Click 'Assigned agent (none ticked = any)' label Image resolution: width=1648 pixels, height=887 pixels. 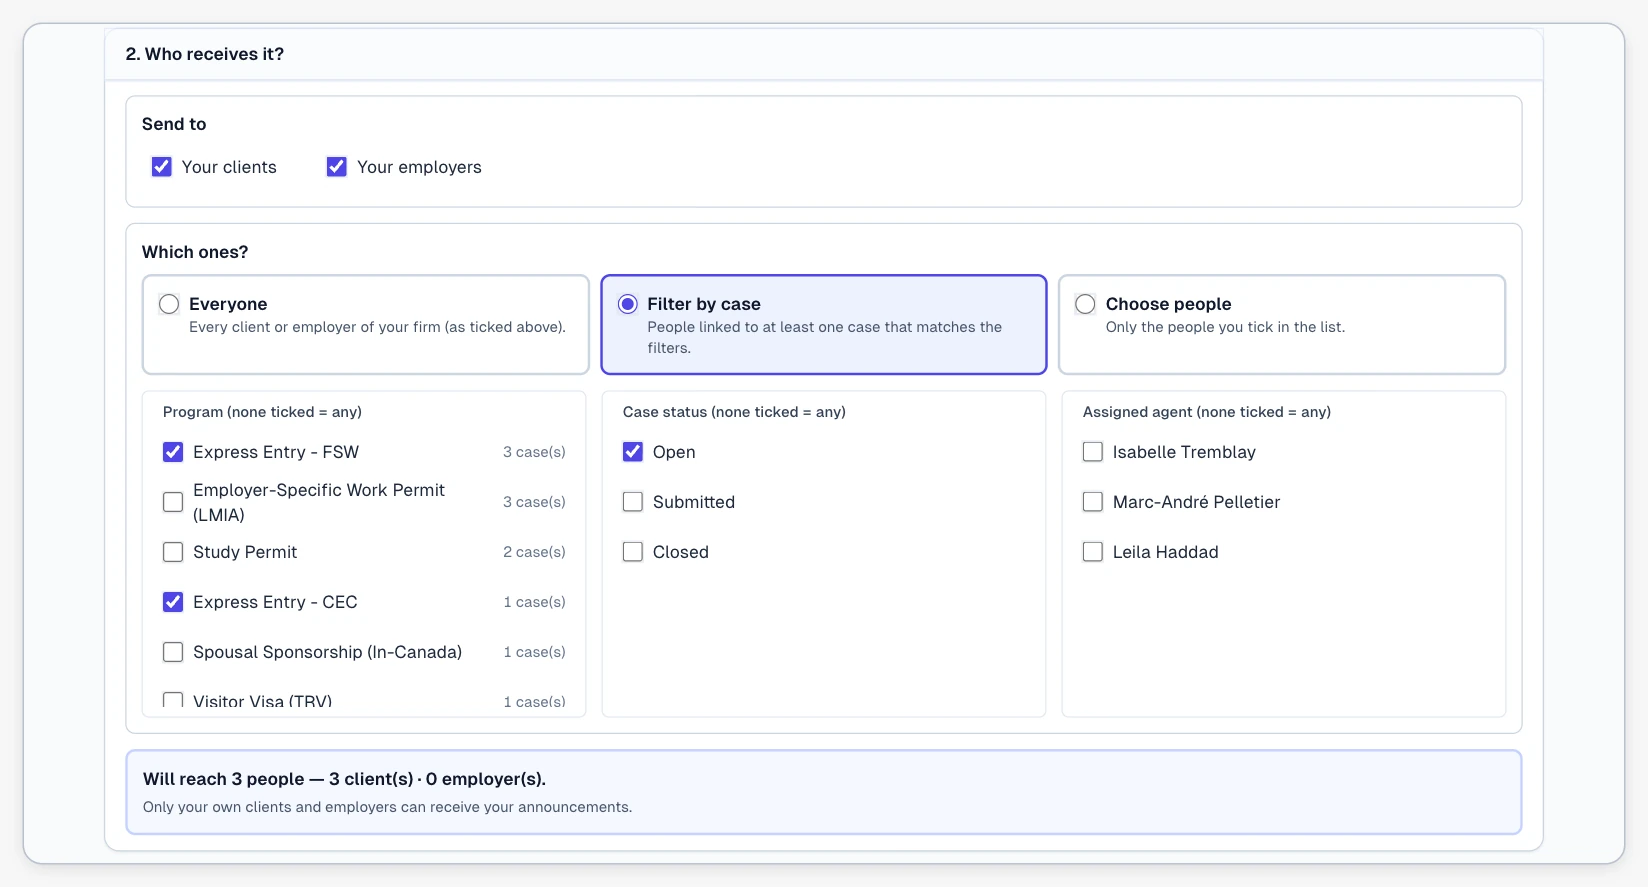tap(1207, 412)
